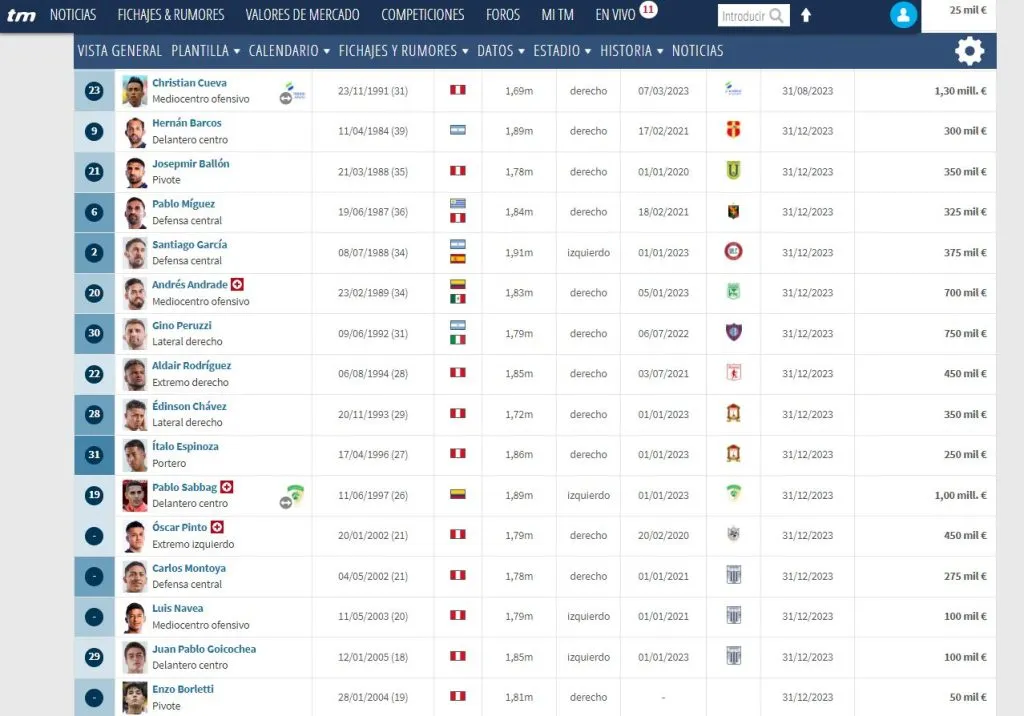Viewport: 1024px width, 716px height.
Task: Click the user profile avatar icon
Action: point(903,15)
